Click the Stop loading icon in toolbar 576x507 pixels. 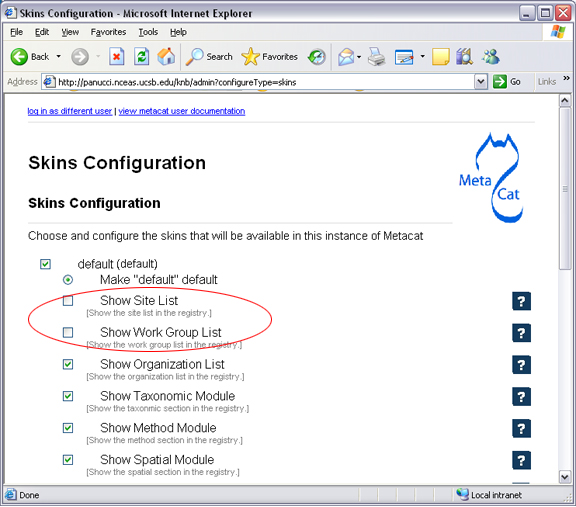[116, 57]
